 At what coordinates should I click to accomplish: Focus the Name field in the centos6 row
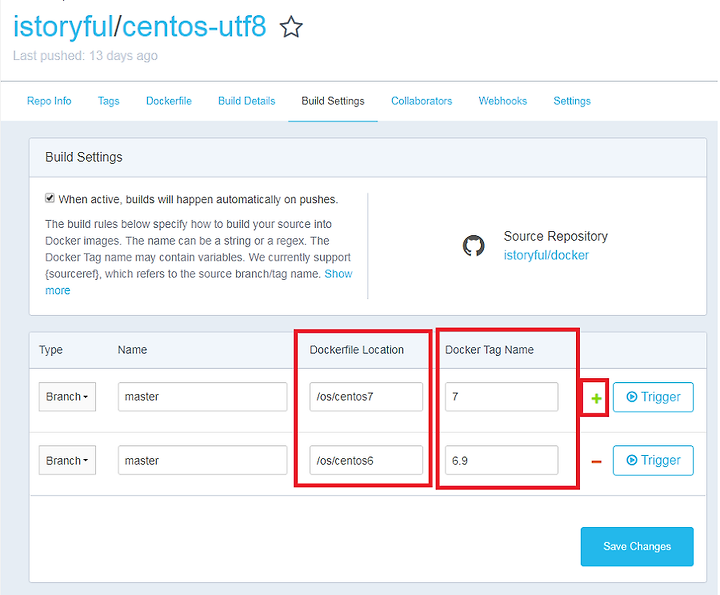pos(202,460)
